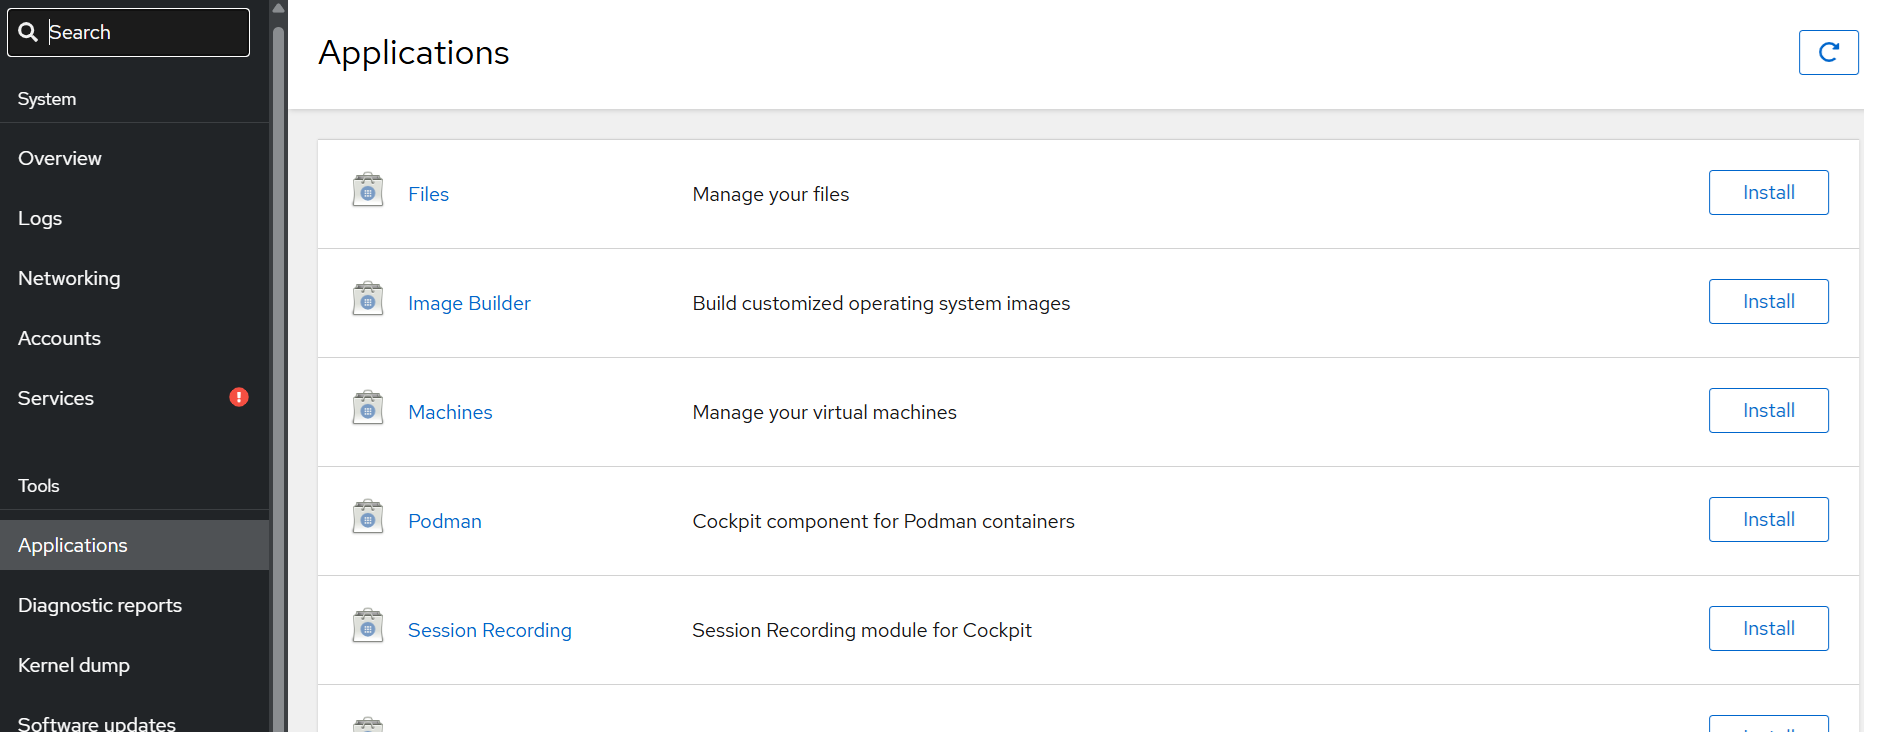This screenshot has width=1902, height=732.
Task: Install the Files application
Action: tap(1767, 193)
